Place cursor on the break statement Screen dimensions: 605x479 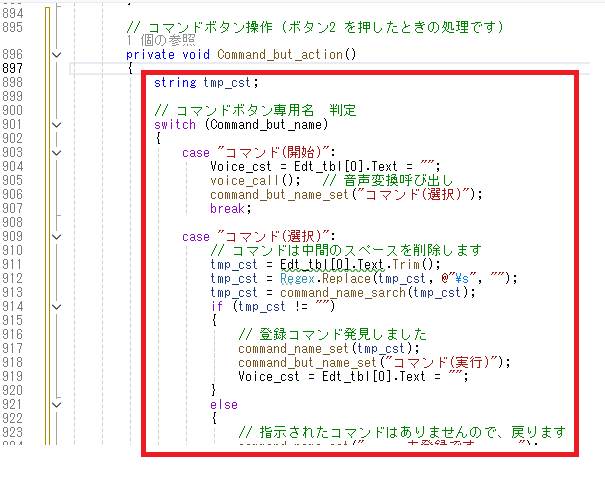229,208
